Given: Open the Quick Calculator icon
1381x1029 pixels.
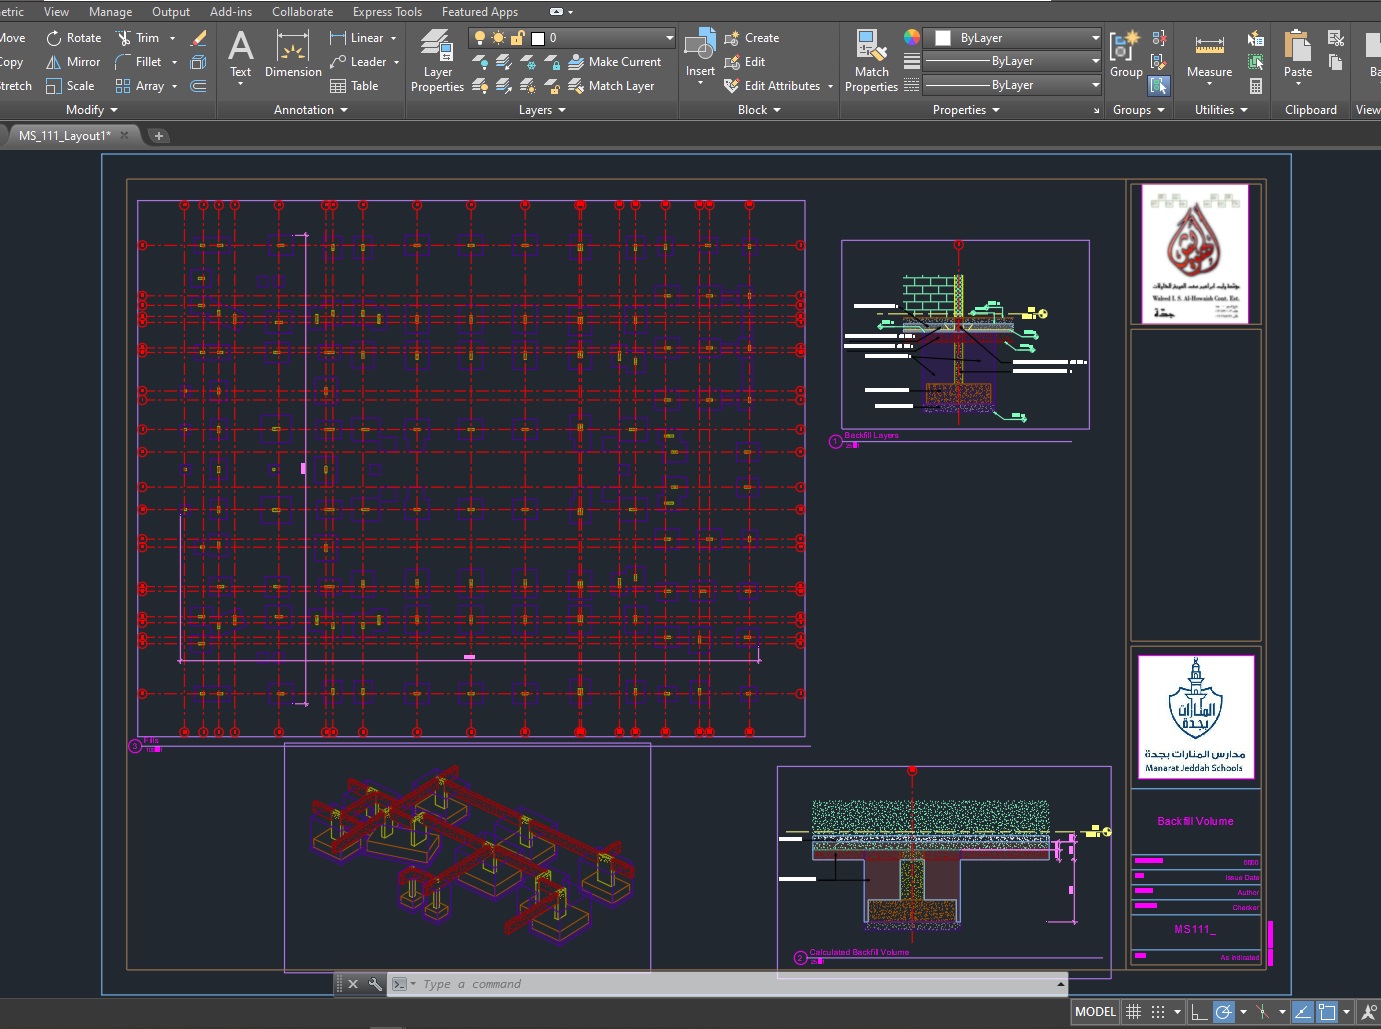Looking at the screenshot, I should (x=1256, y=86).
